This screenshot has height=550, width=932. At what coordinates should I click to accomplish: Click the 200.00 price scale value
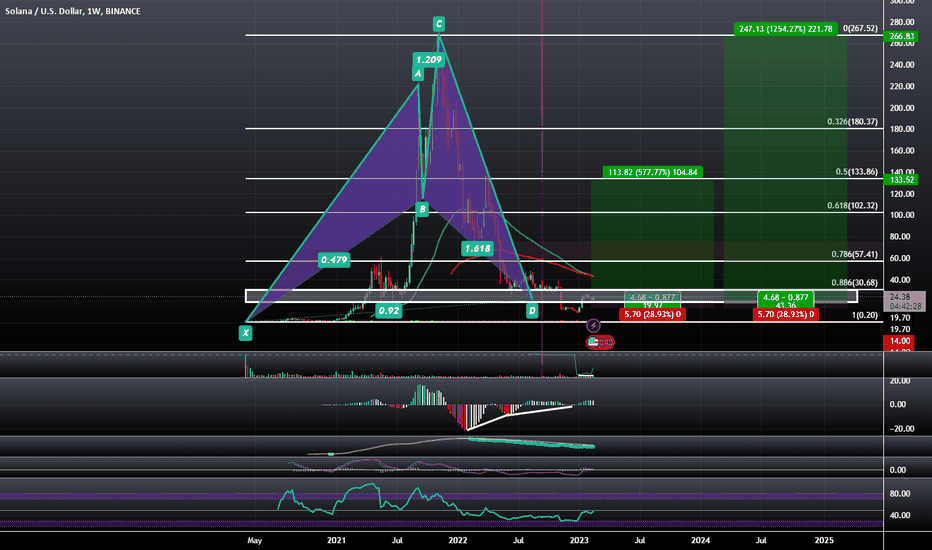tap(902, 108)
